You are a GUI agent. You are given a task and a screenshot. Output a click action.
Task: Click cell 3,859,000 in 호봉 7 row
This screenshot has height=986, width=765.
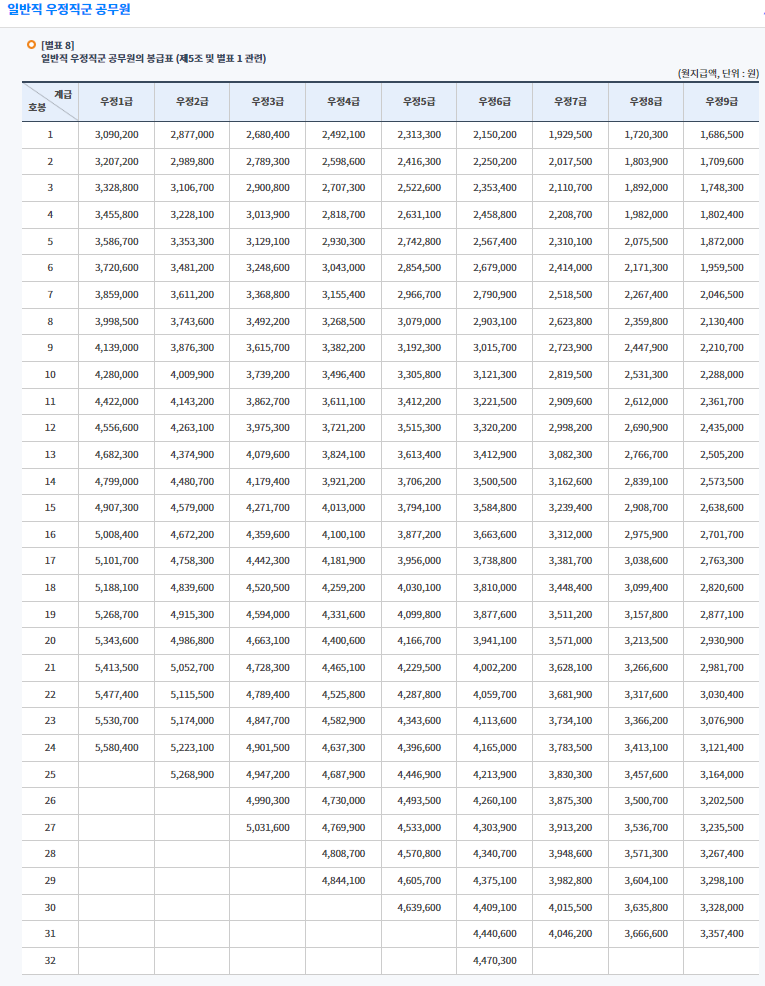pyautogui.click(x=116, y=294)
